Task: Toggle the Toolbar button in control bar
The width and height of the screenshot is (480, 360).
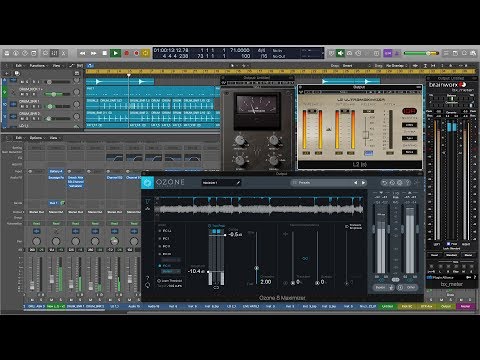Action: pyautogui.click(x=34, y=53)
